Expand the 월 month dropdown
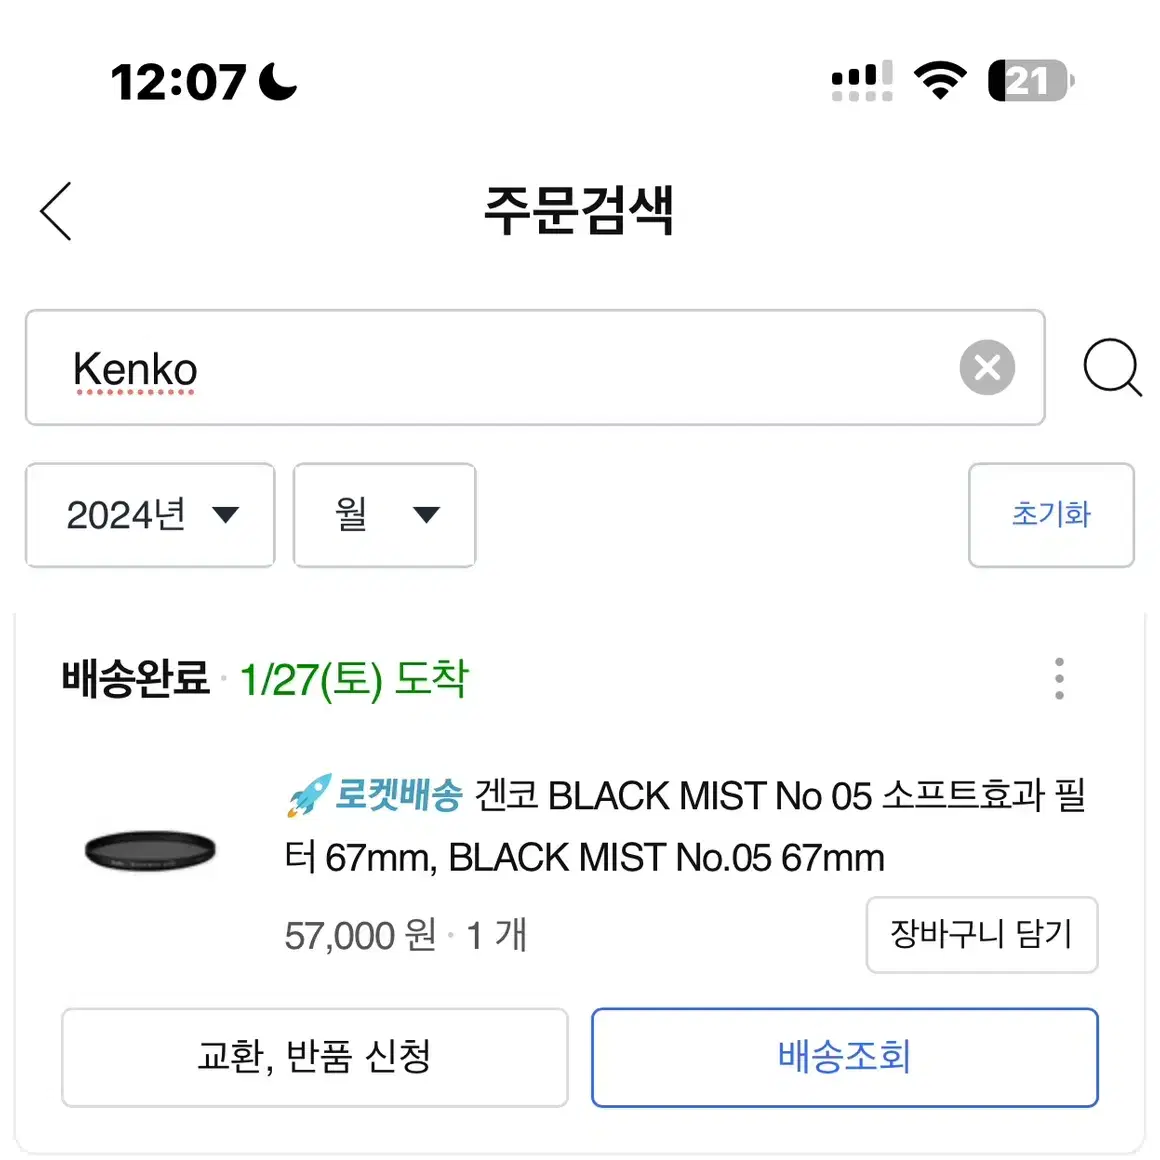This screenshot has height=1160, width=1160. (x=385, y=515)
